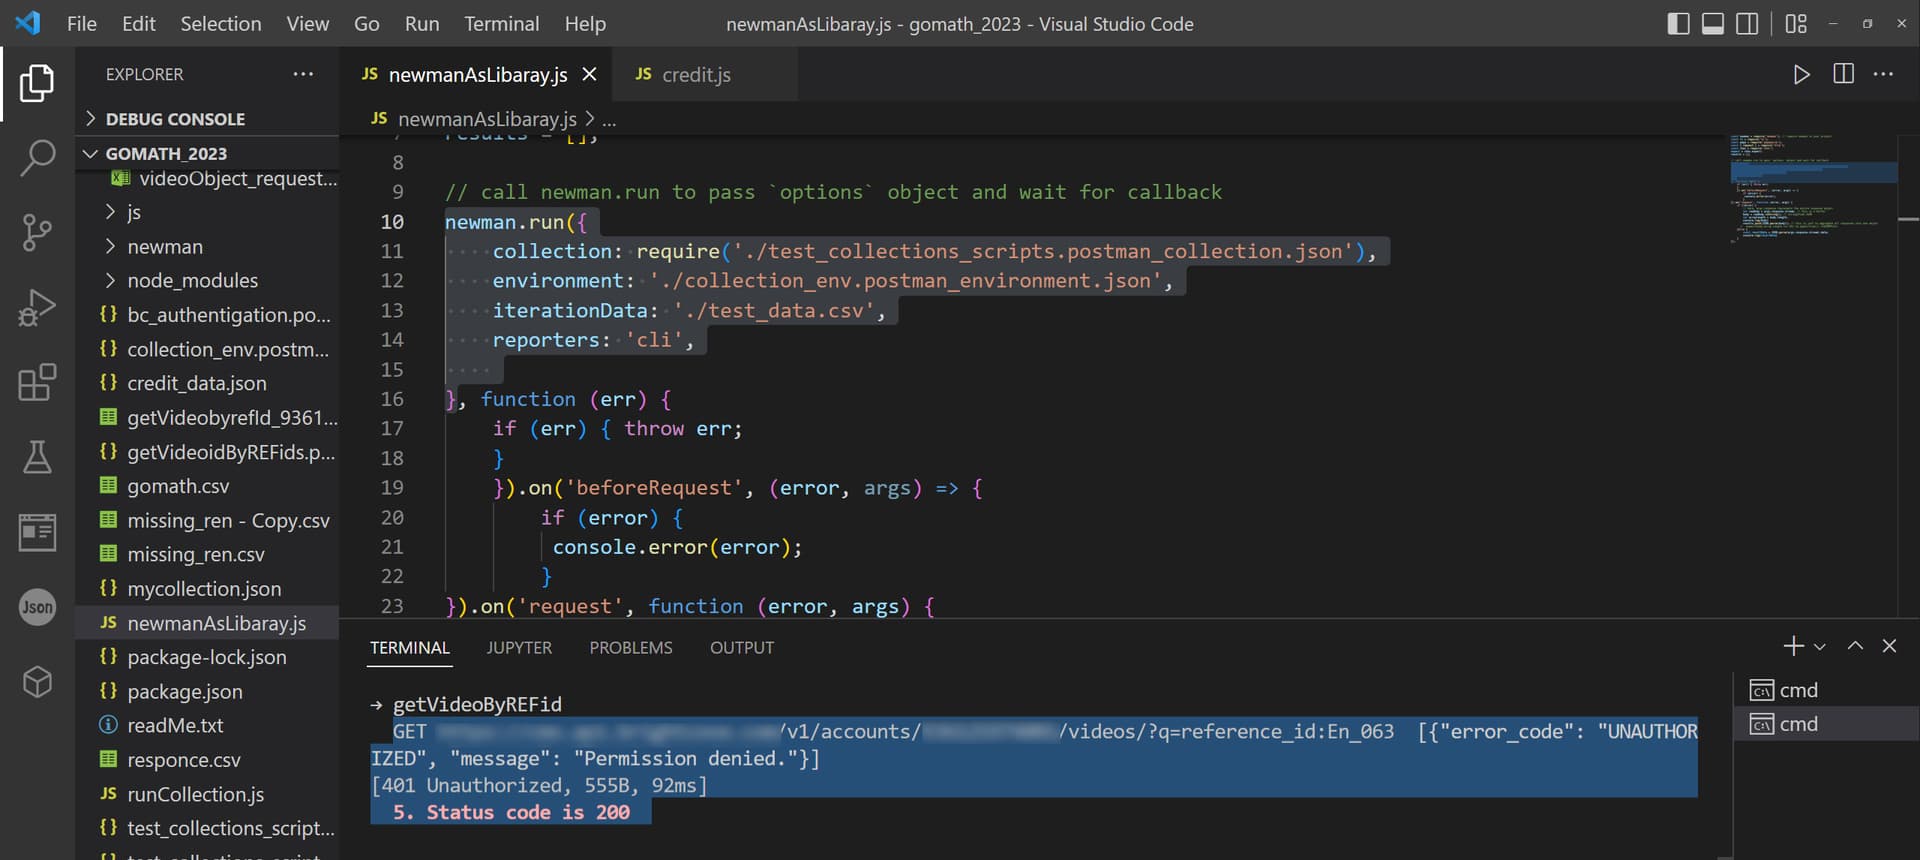Open editor more actions ellipsis

(1884, 74)
